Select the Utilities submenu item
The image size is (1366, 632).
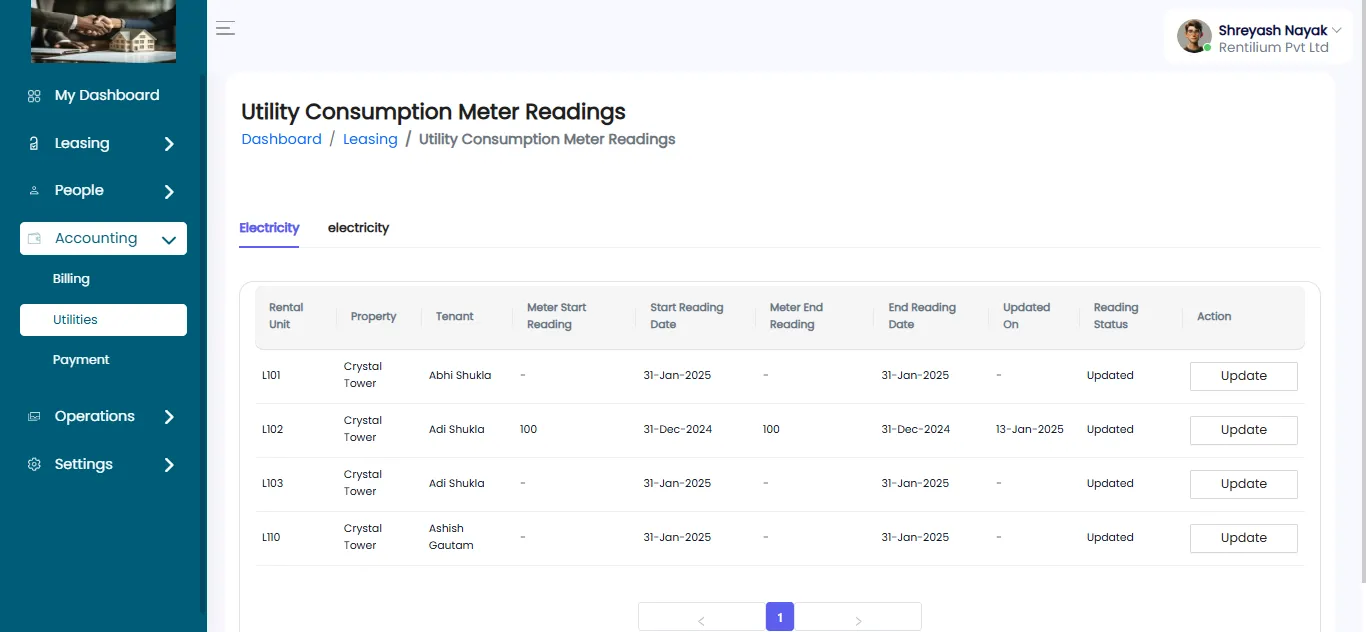(103, 320)
